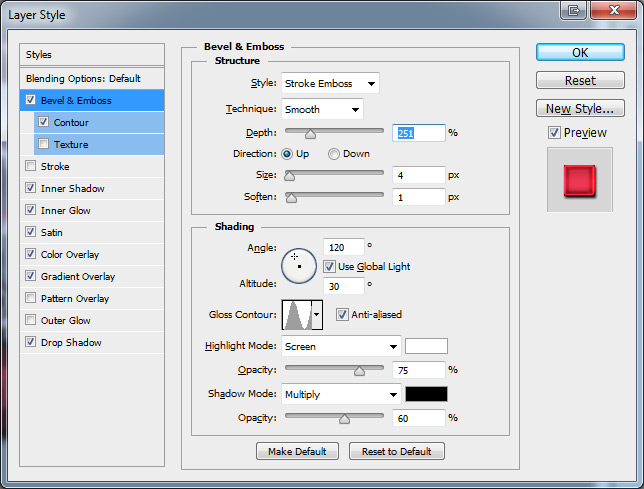Click the Gloss Contour curve thumbnail
Viewport: 644px width, 489px height.
click(297, 315)
